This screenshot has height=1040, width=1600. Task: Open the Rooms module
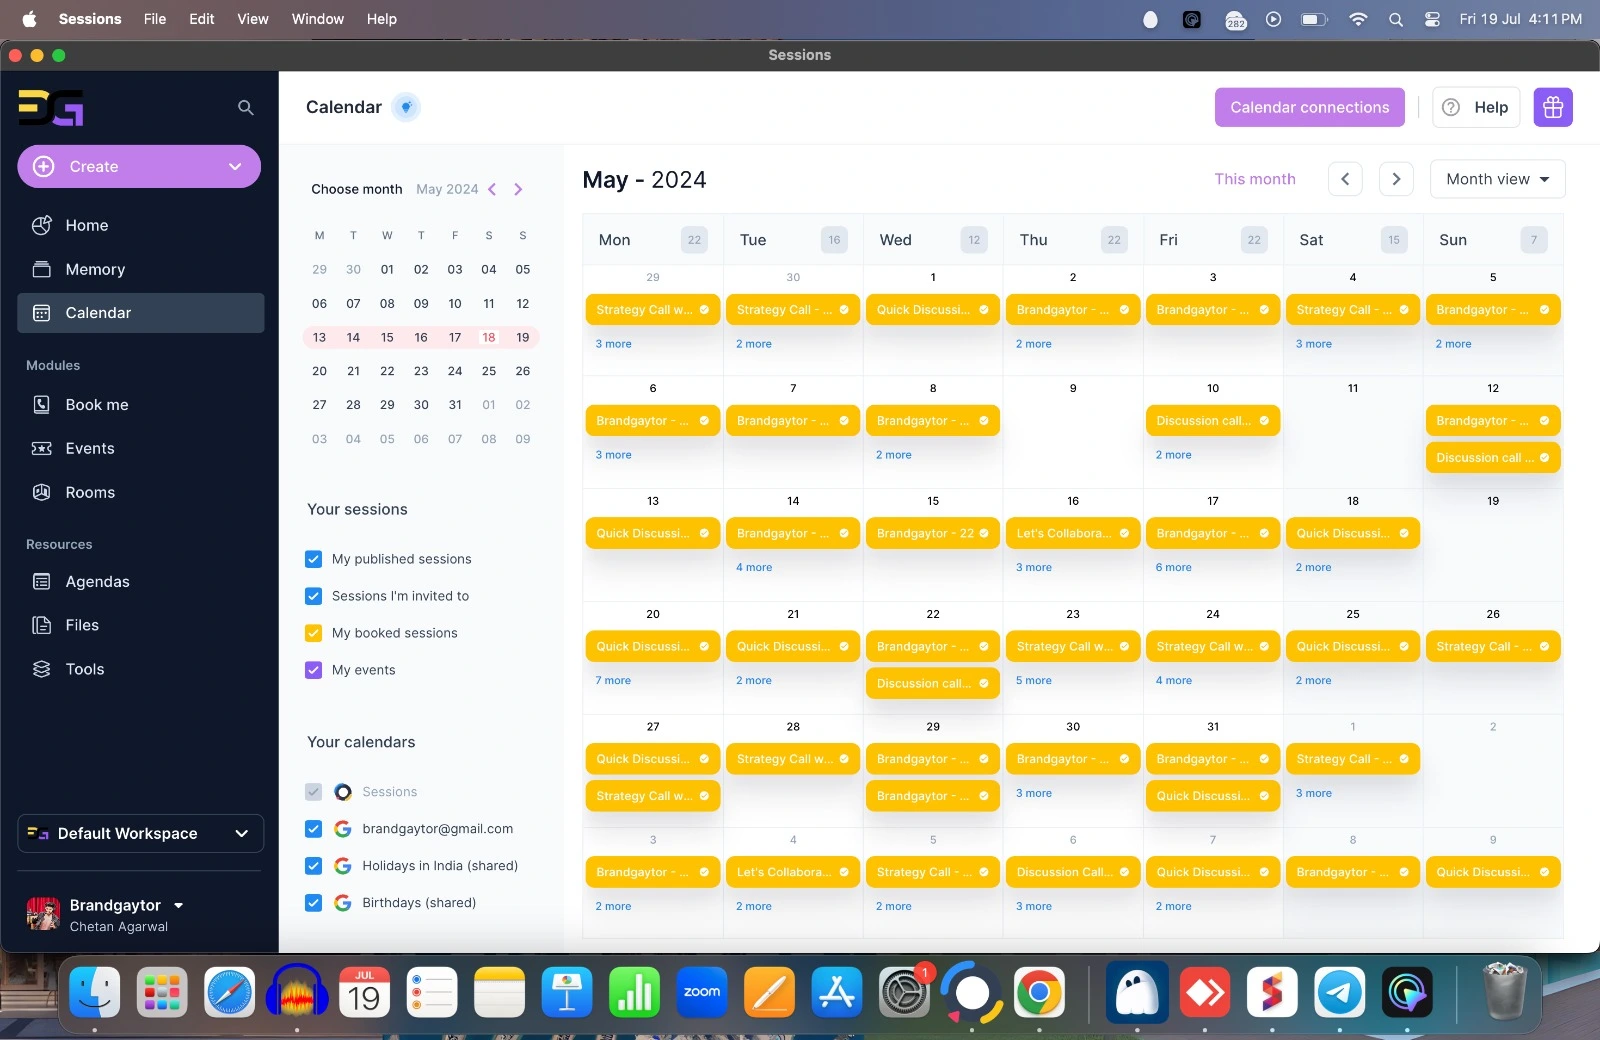point(90,492)
